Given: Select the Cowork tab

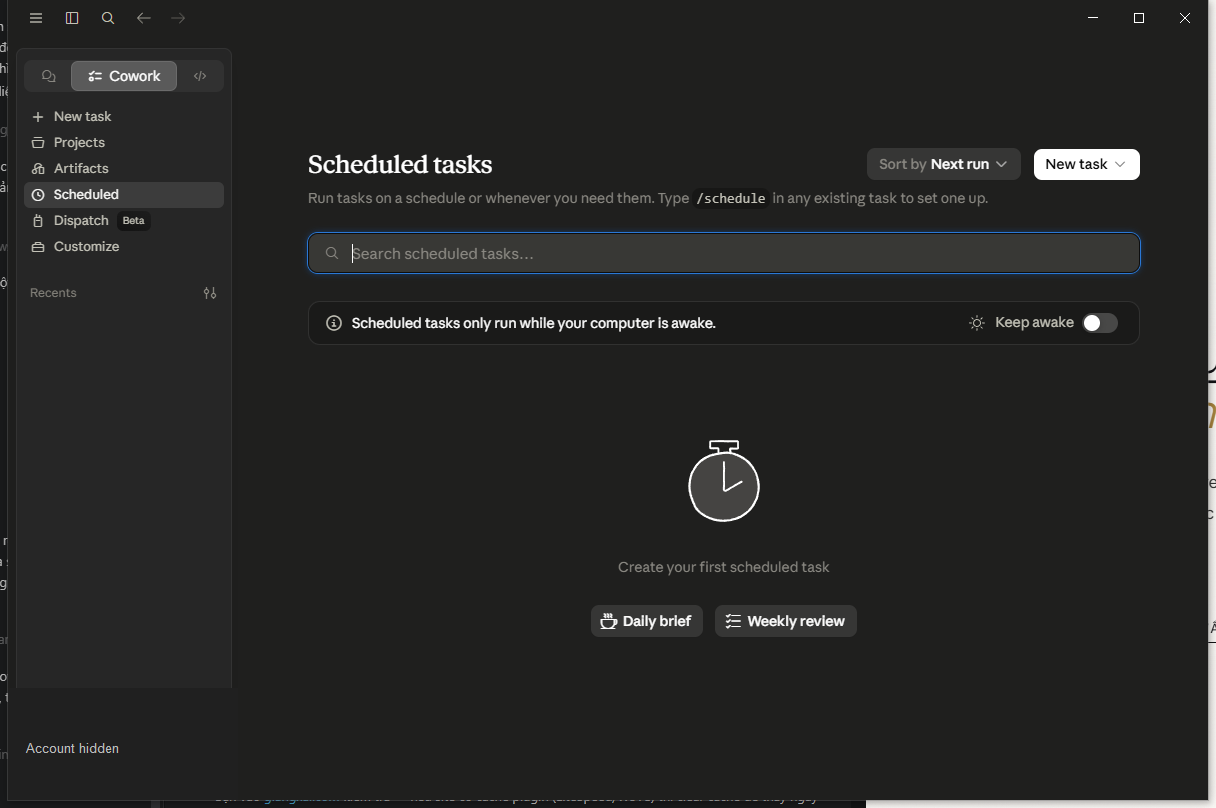Looking at the screenshot, I should (x=124, y=76).
